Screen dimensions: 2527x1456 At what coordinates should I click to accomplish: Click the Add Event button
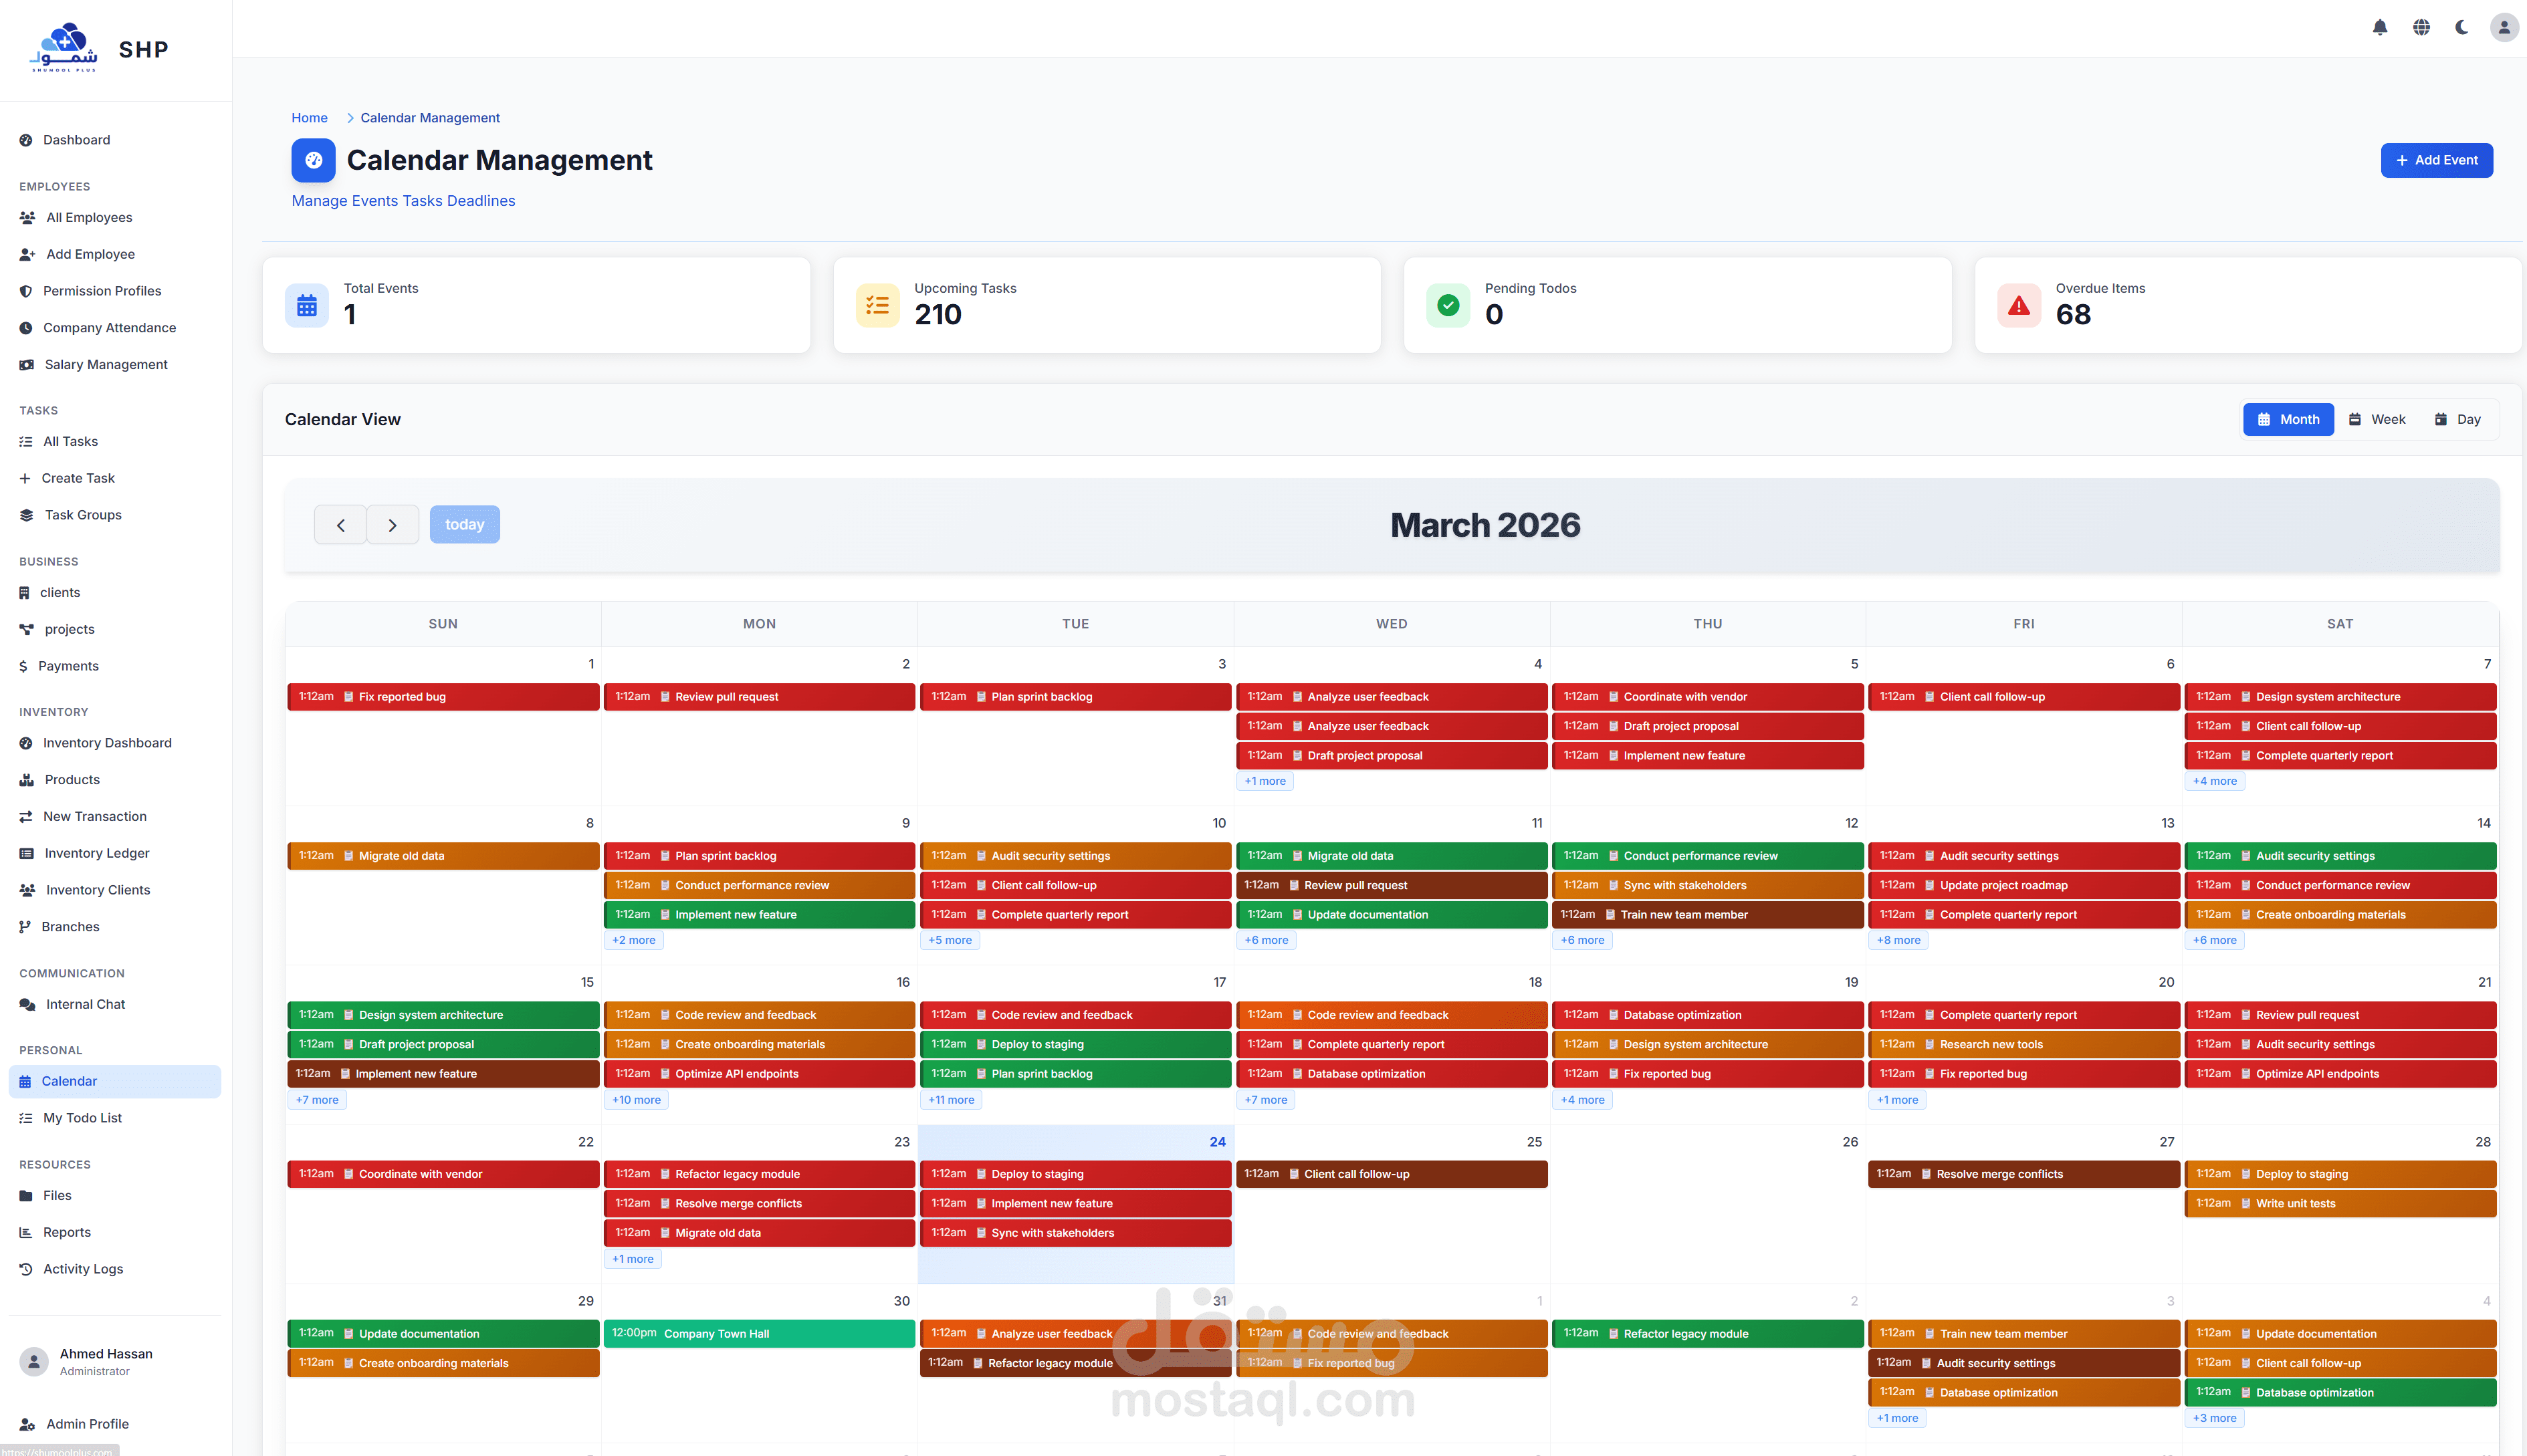click(x=2436, y=160)
